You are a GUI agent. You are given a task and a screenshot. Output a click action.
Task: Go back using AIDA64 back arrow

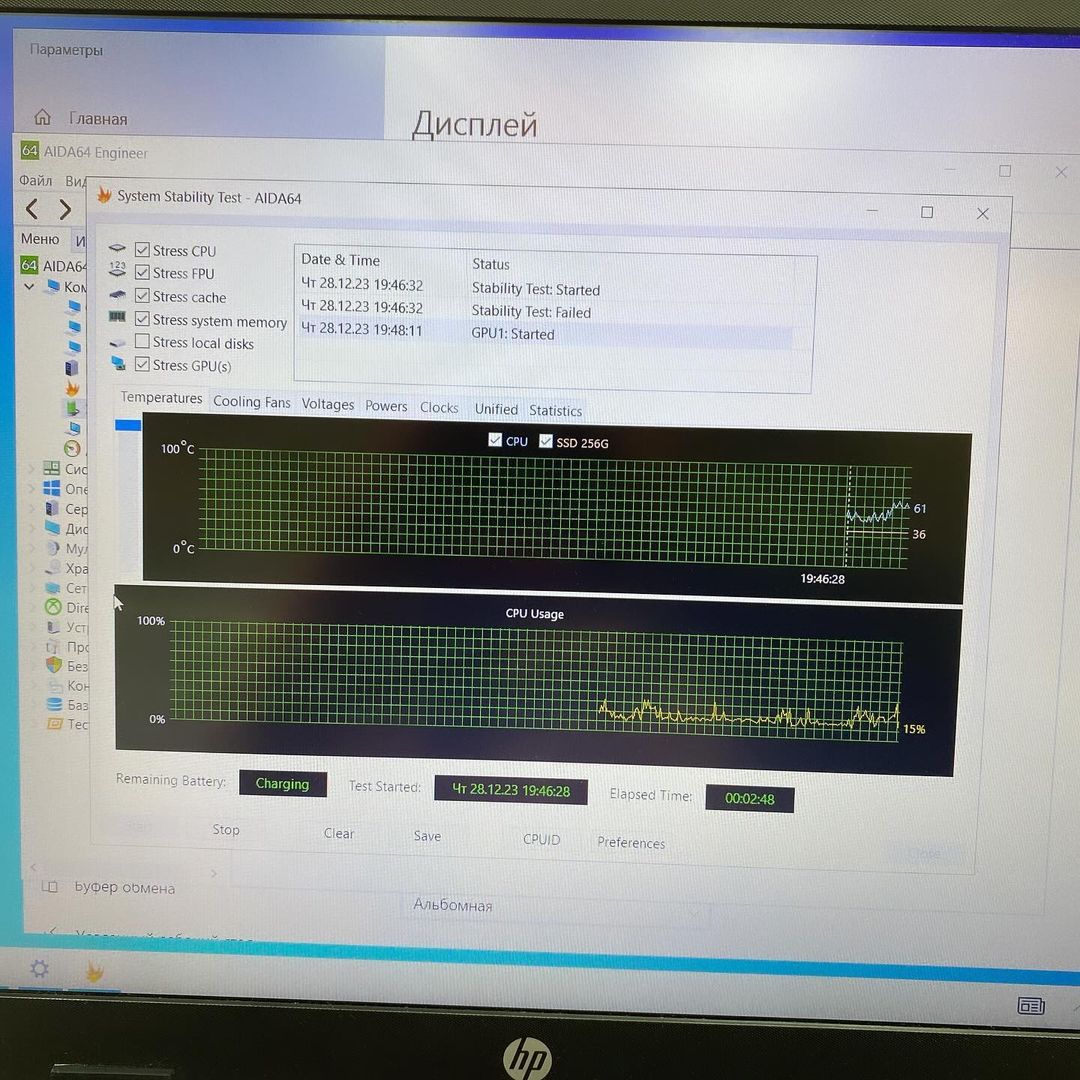coord(32,209)
